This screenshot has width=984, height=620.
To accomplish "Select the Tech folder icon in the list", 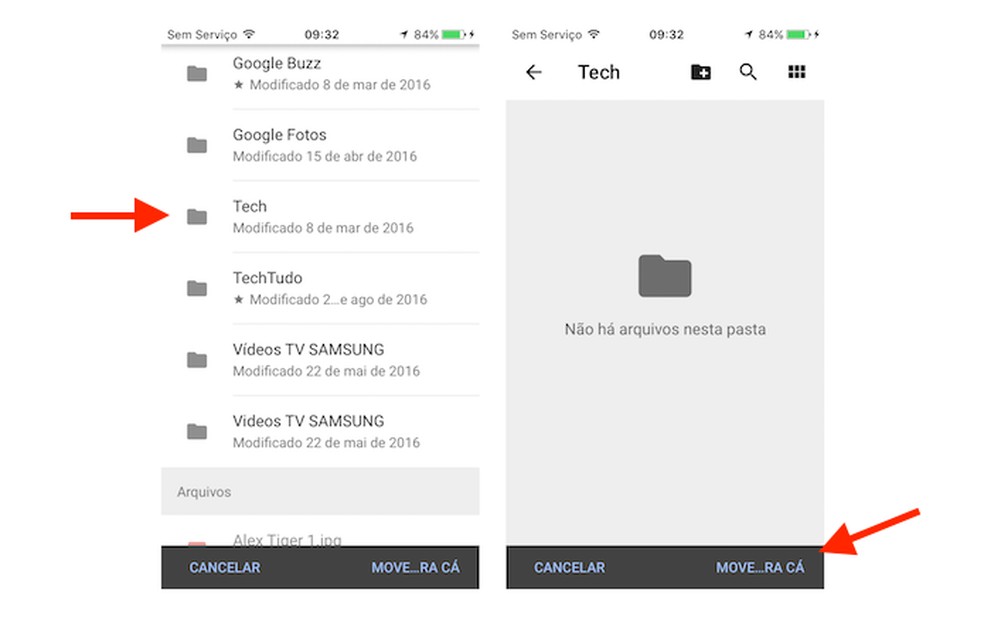I will (x=196, y=216).
